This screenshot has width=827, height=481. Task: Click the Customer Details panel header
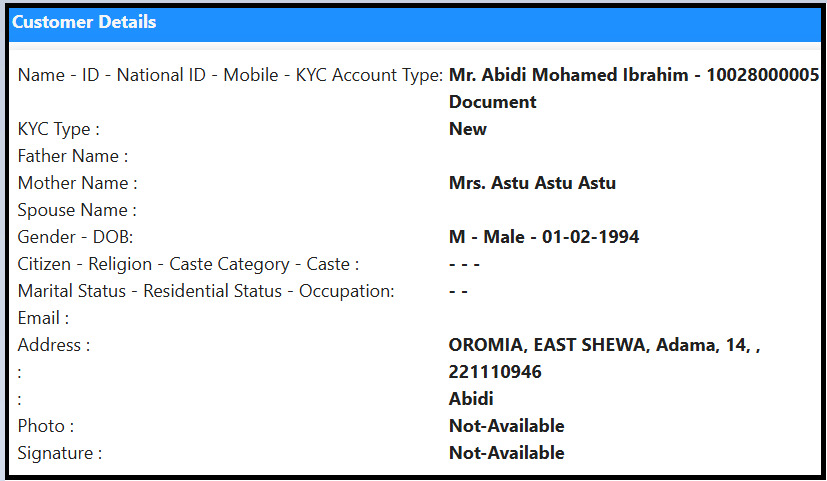pyautogui.click(x=84, y=22)
